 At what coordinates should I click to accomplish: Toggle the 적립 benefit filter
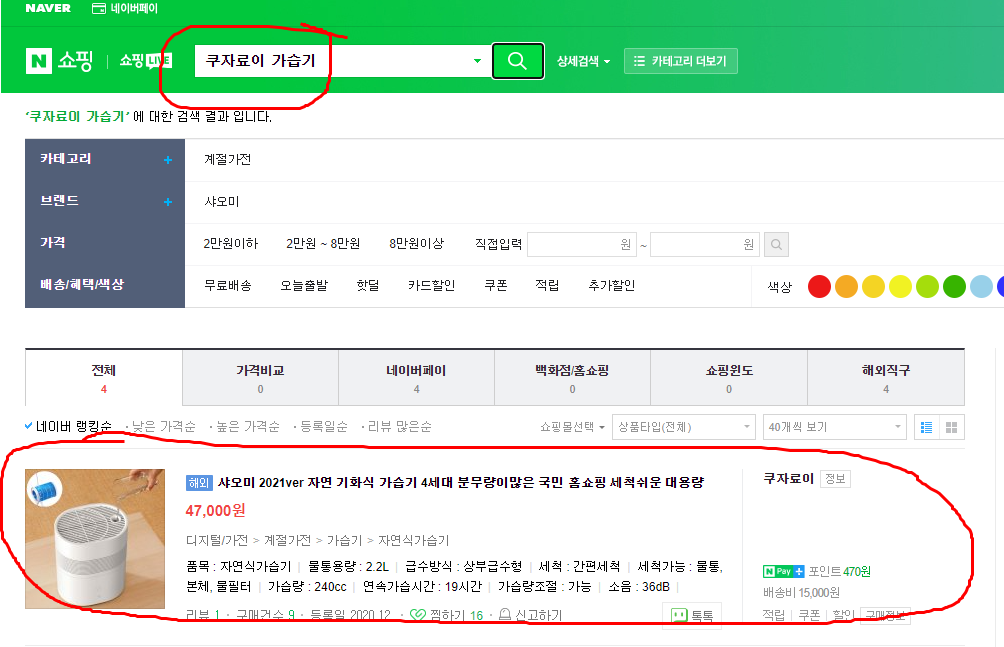pyautogui.click(x=547, y=285)
